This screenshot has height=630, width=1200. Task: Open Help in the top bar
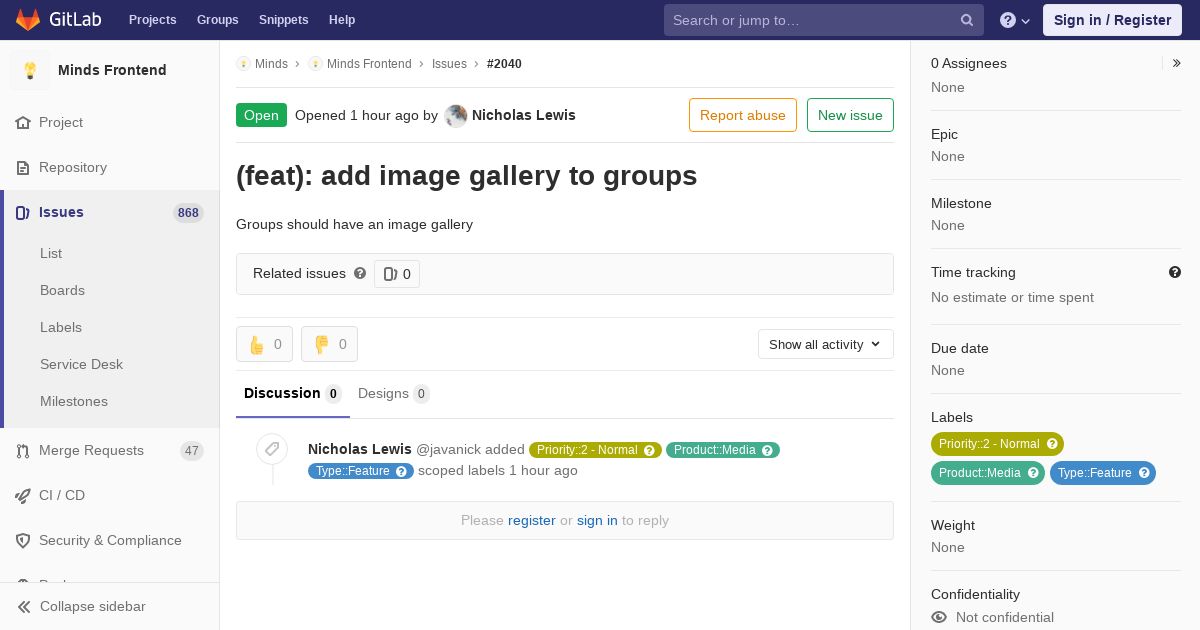click(342, 20)
